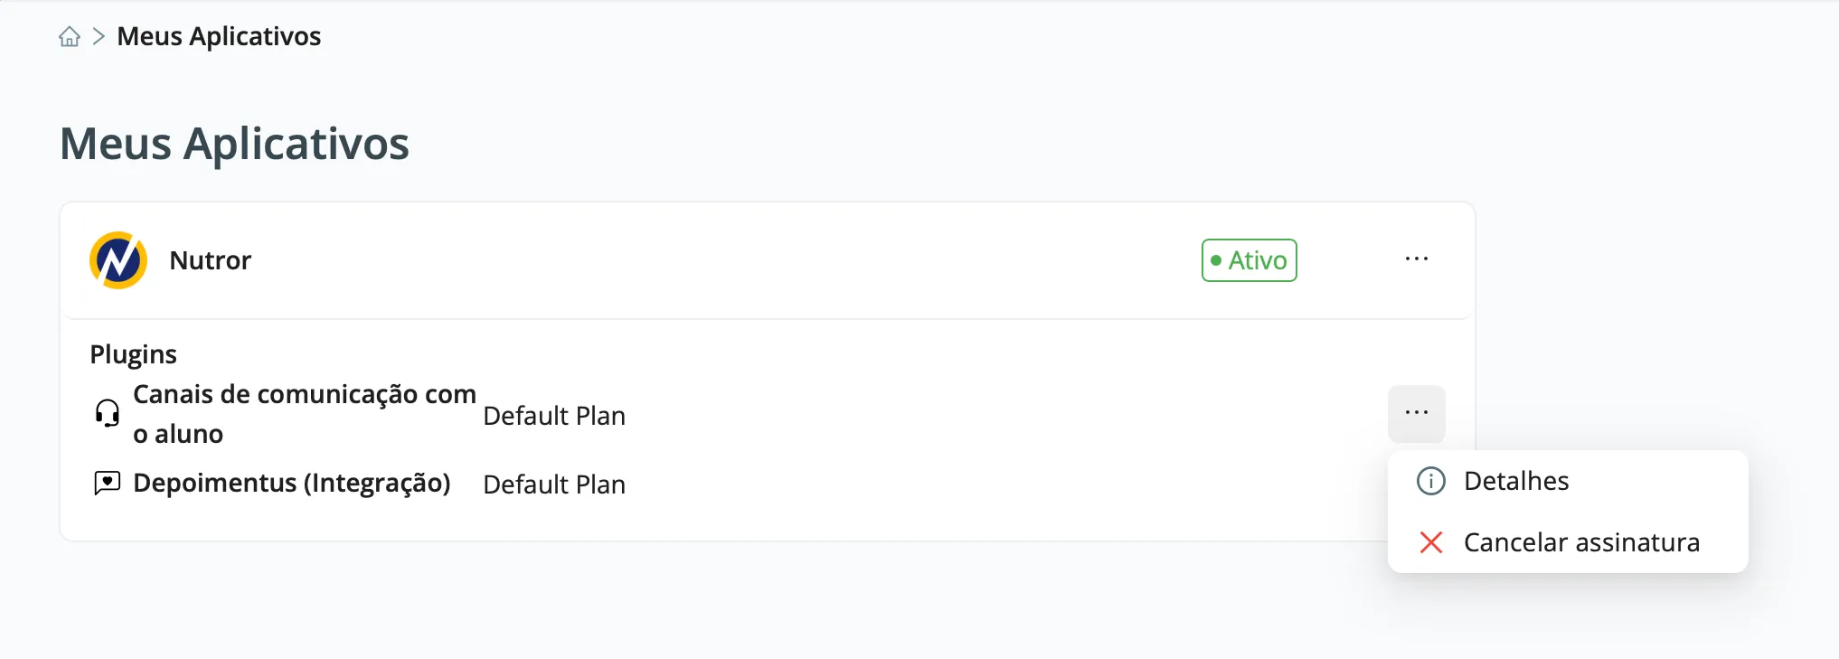
Task: Select the Depoimentus (Integração) plugin name
Action: [291, 484]
